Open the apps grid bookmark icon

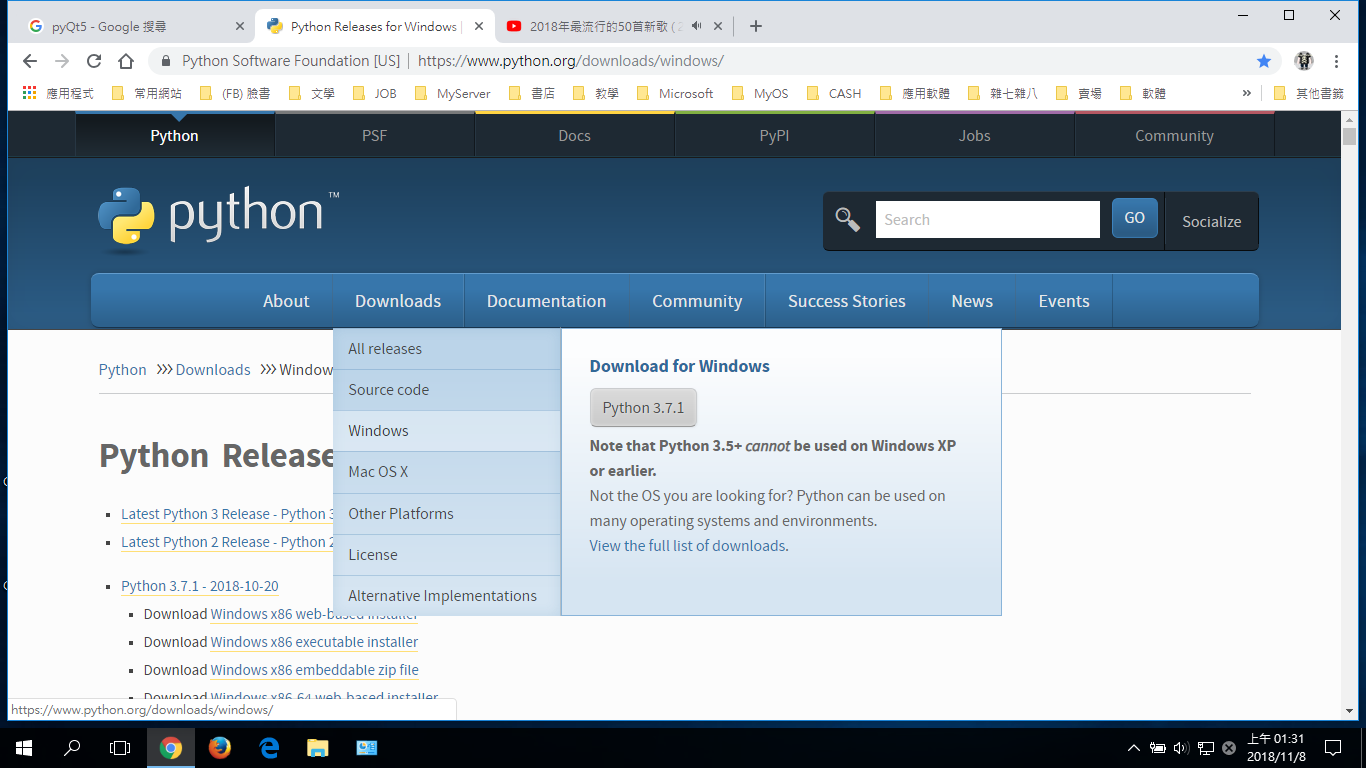[29, 93]
